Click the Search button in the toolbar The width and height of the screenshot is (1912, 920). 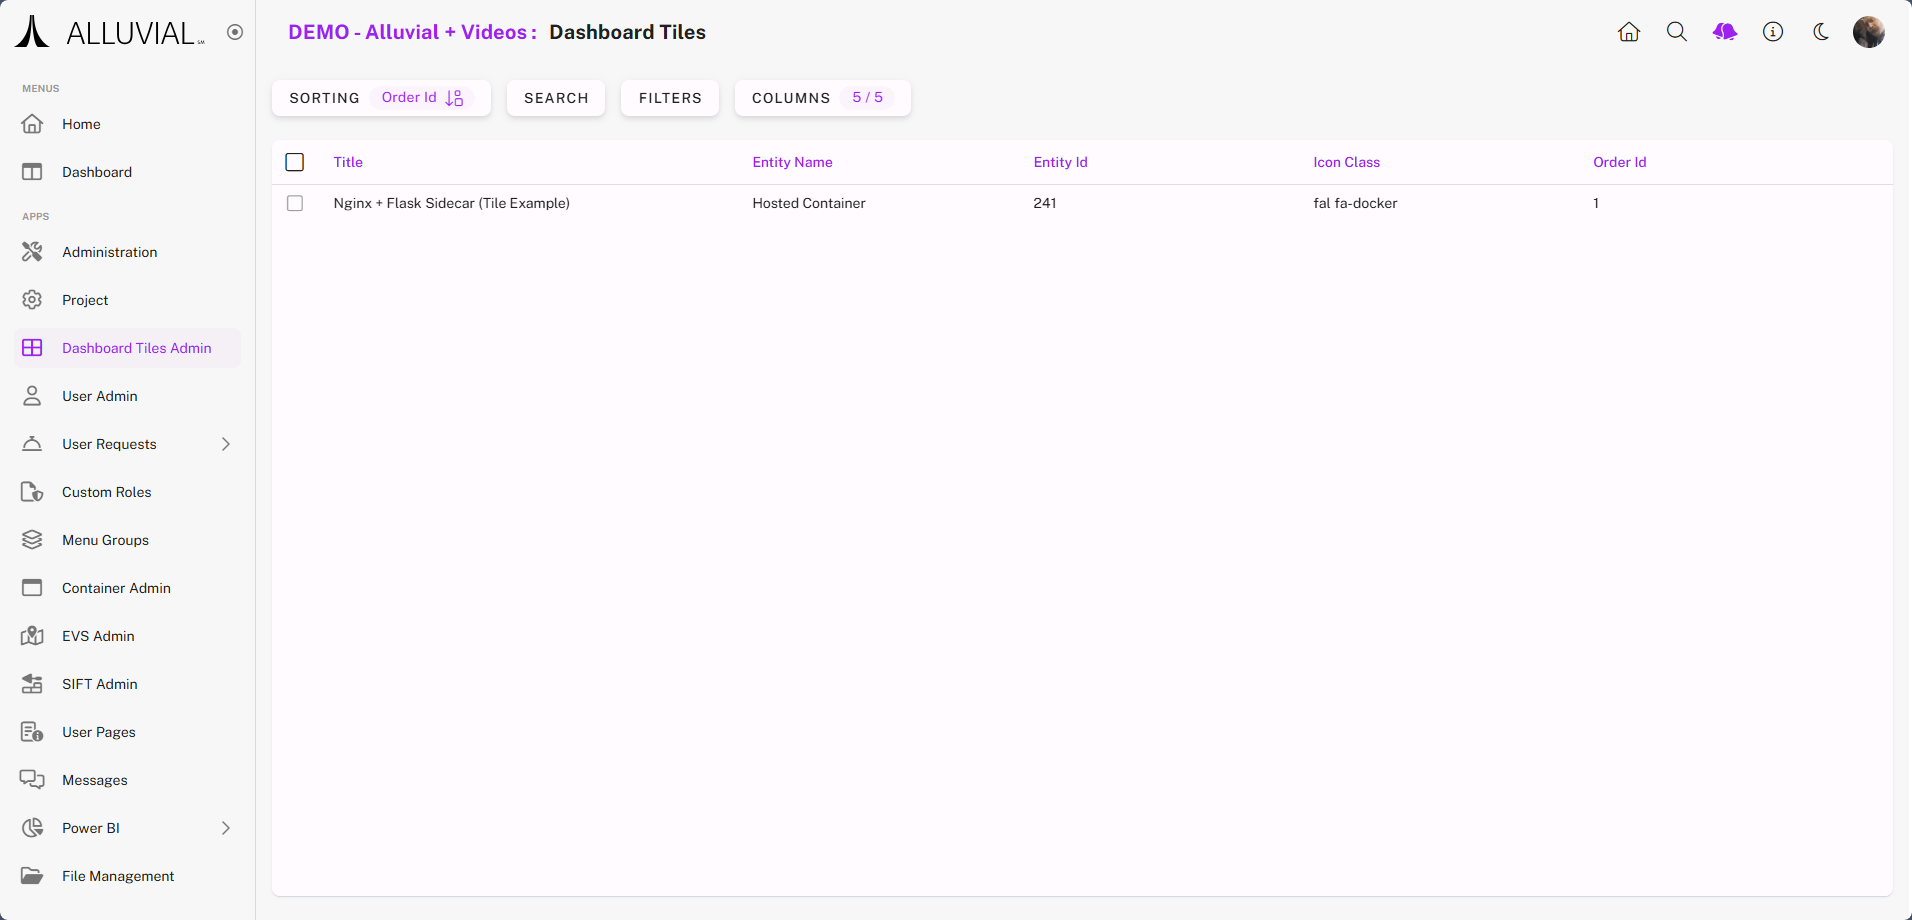[x=555, y=98]
